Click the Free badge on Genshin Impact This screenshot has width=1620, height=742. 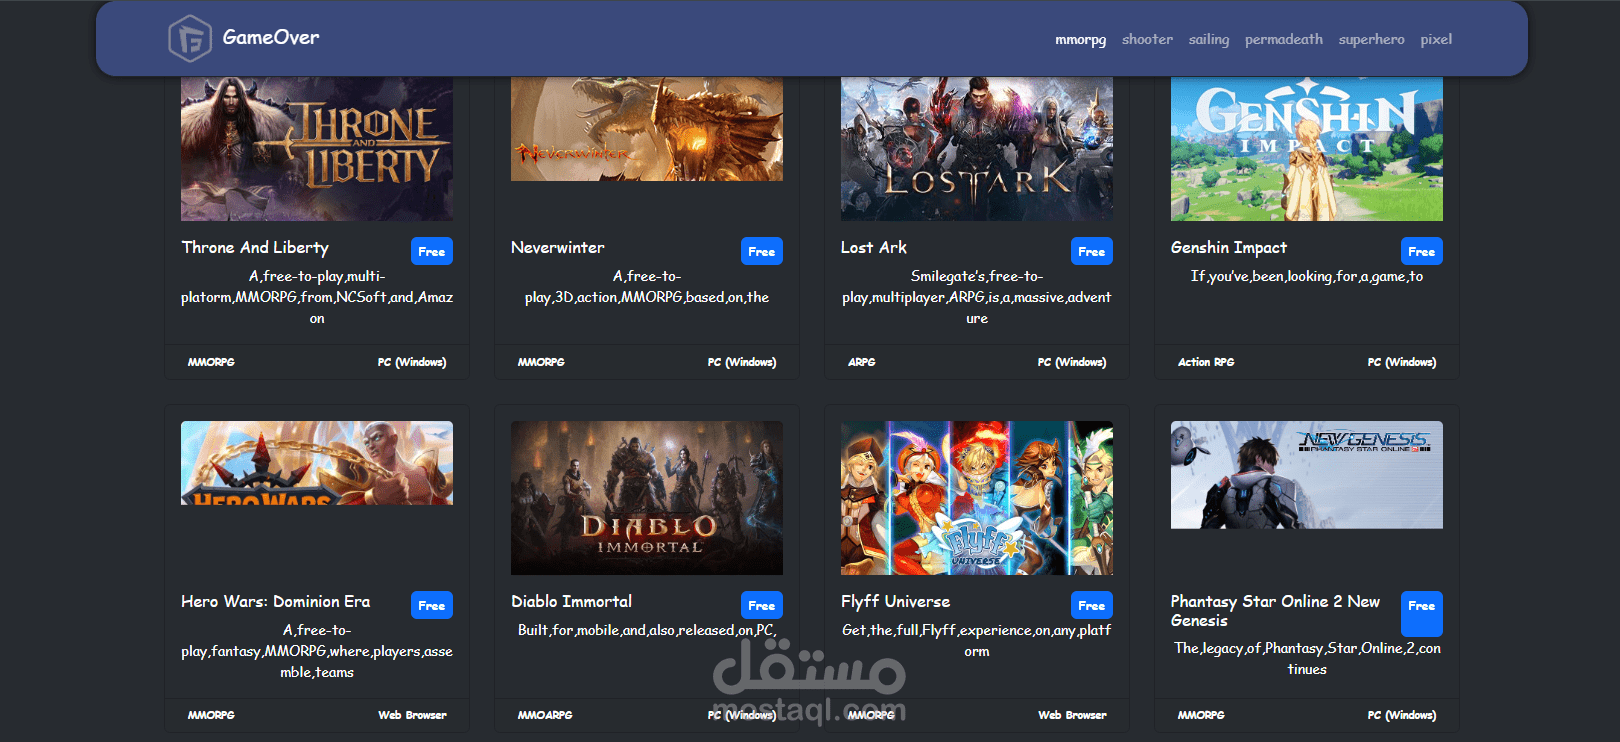coord(1422,251)
